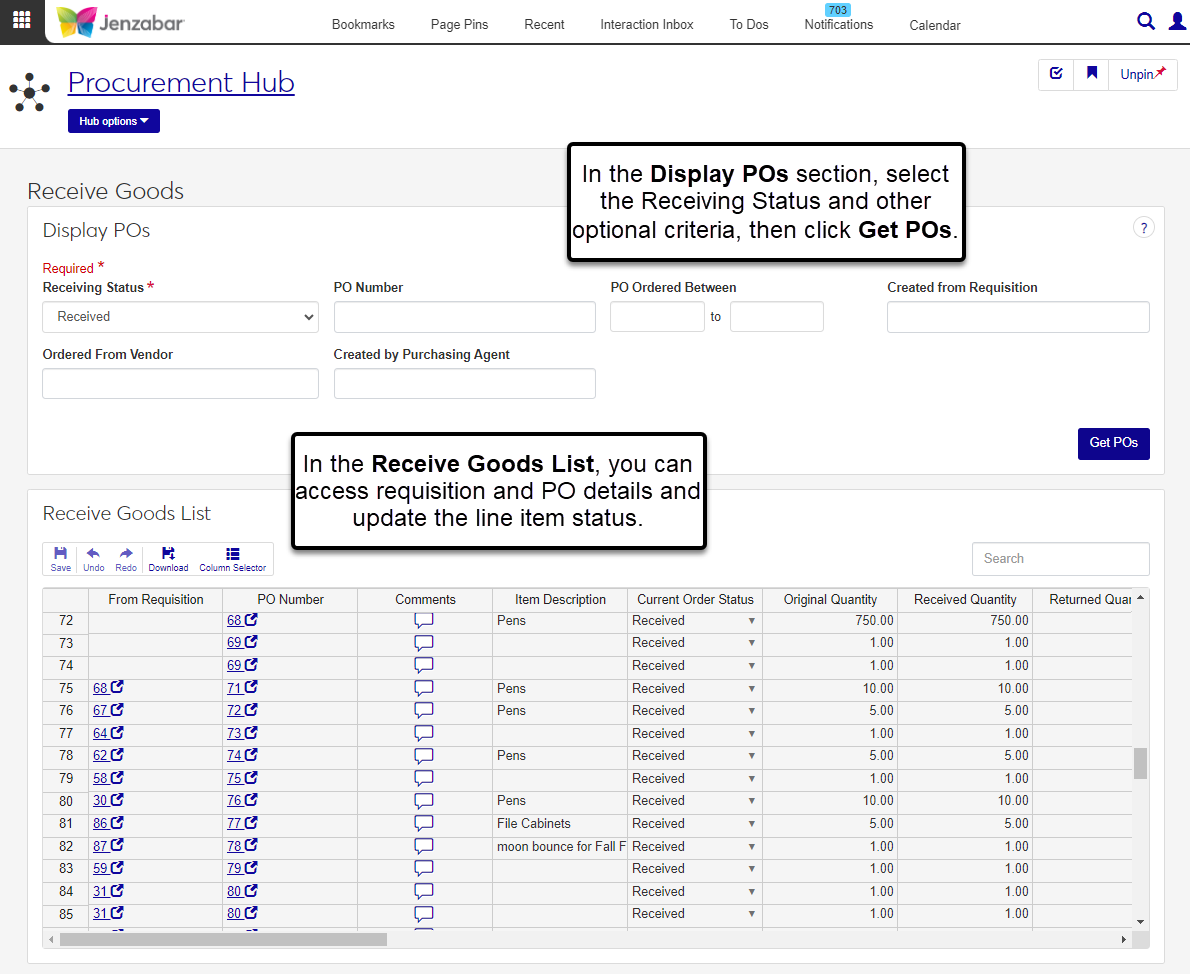Click the PO Number input field

464,317
